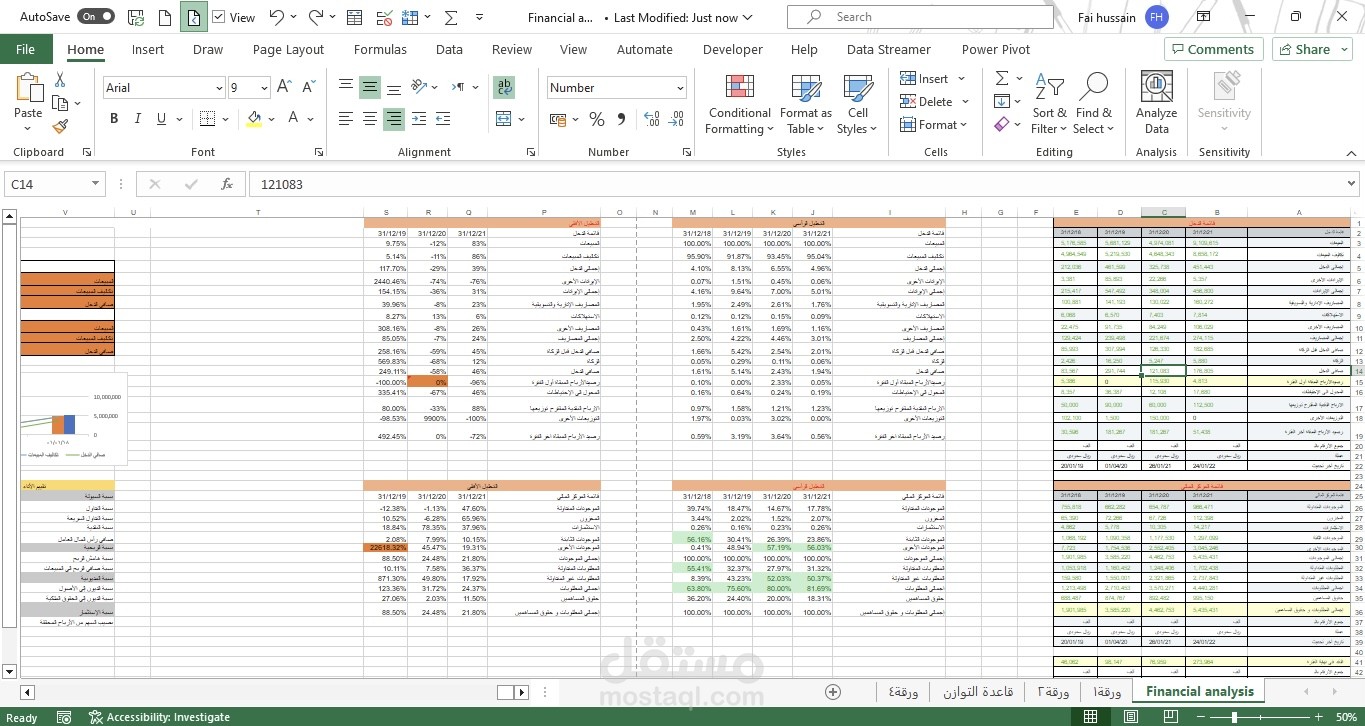This screenshot has width=1365, height=726.
Task: Click the Comments button
Action: click(x=1212, y=49)
